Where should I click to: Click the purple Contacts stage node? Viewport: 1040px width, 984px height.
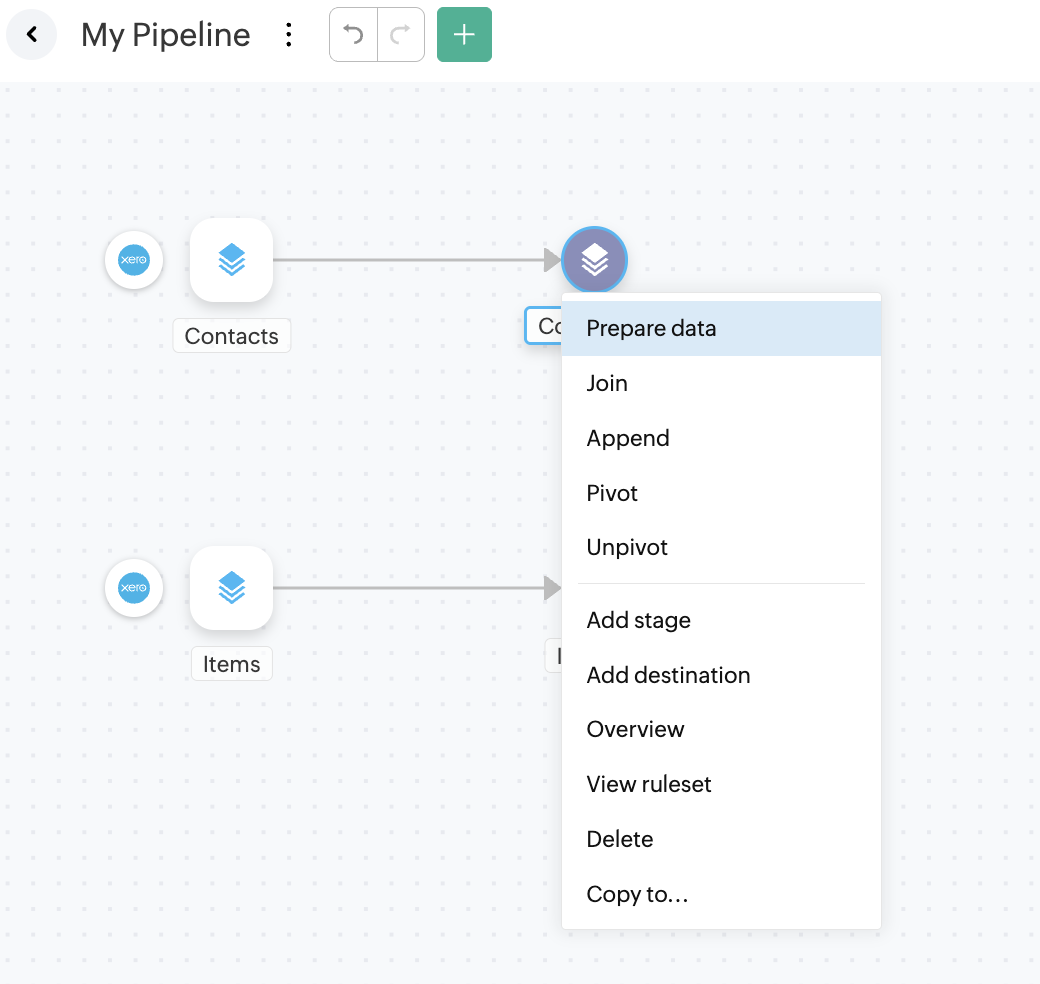tap(594, 260)
